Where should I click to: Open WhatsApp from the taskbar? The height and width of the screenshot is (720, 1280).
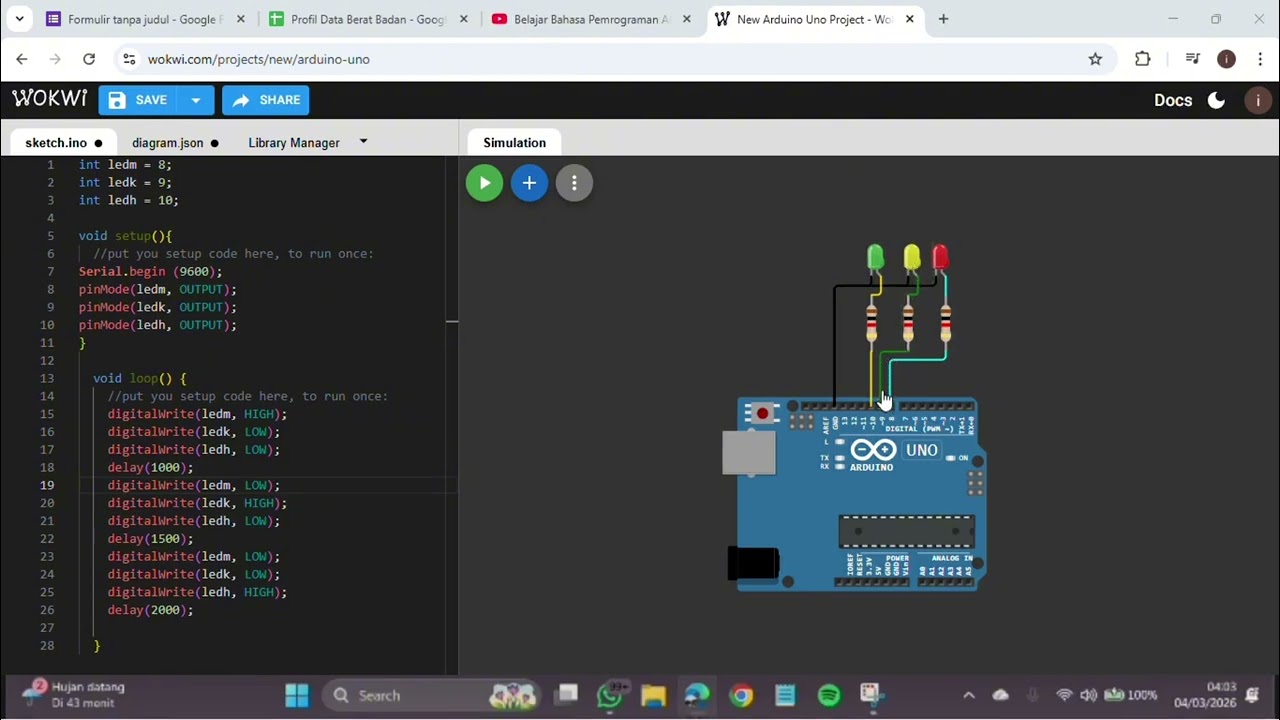click(609, 695)
